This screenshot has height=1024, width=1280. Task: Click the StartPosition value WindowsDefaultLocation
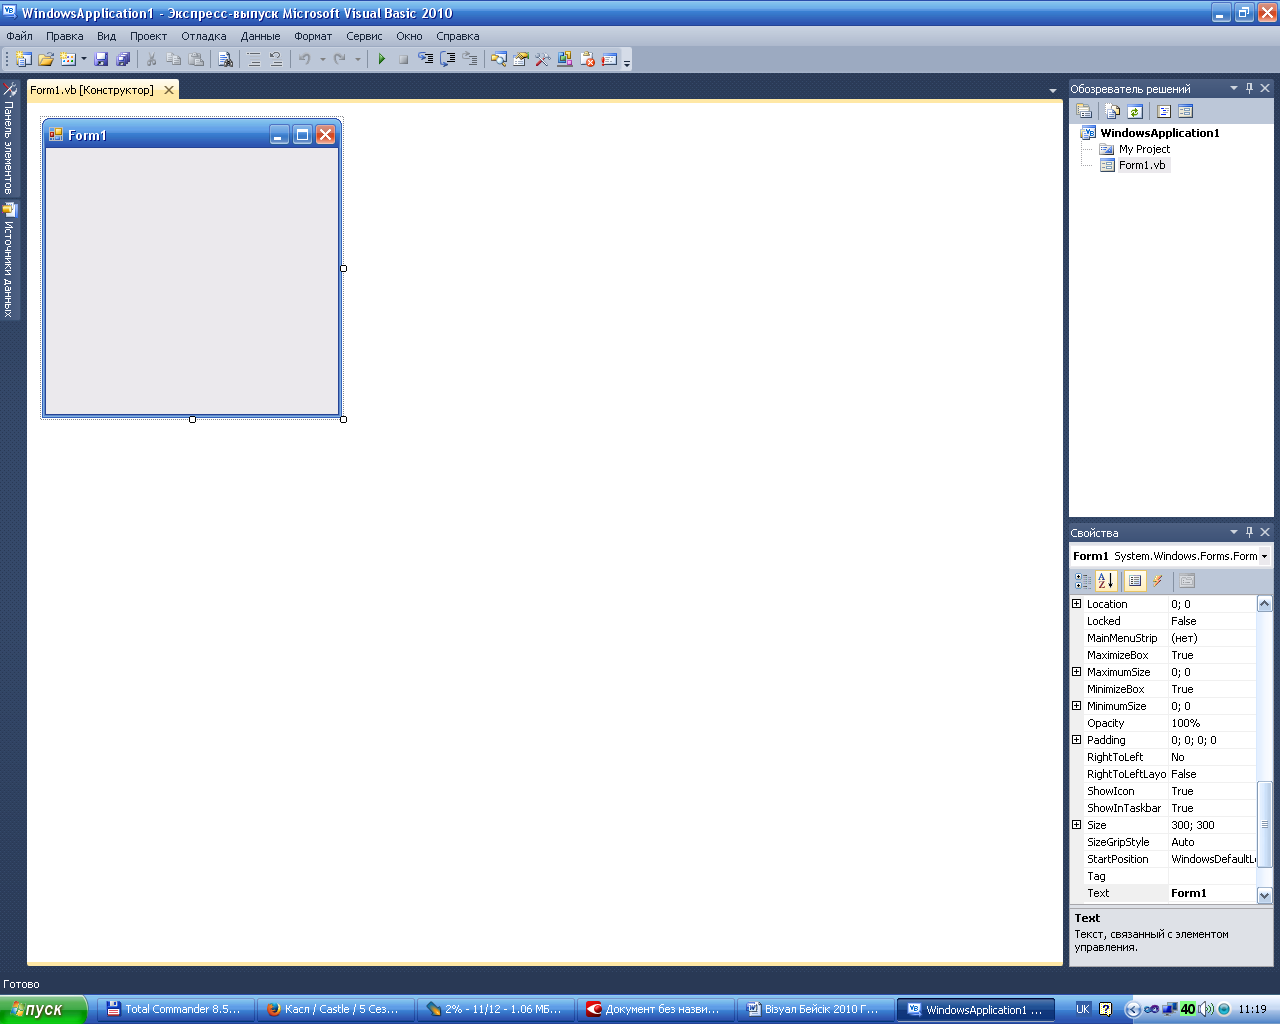point(1213,859)
